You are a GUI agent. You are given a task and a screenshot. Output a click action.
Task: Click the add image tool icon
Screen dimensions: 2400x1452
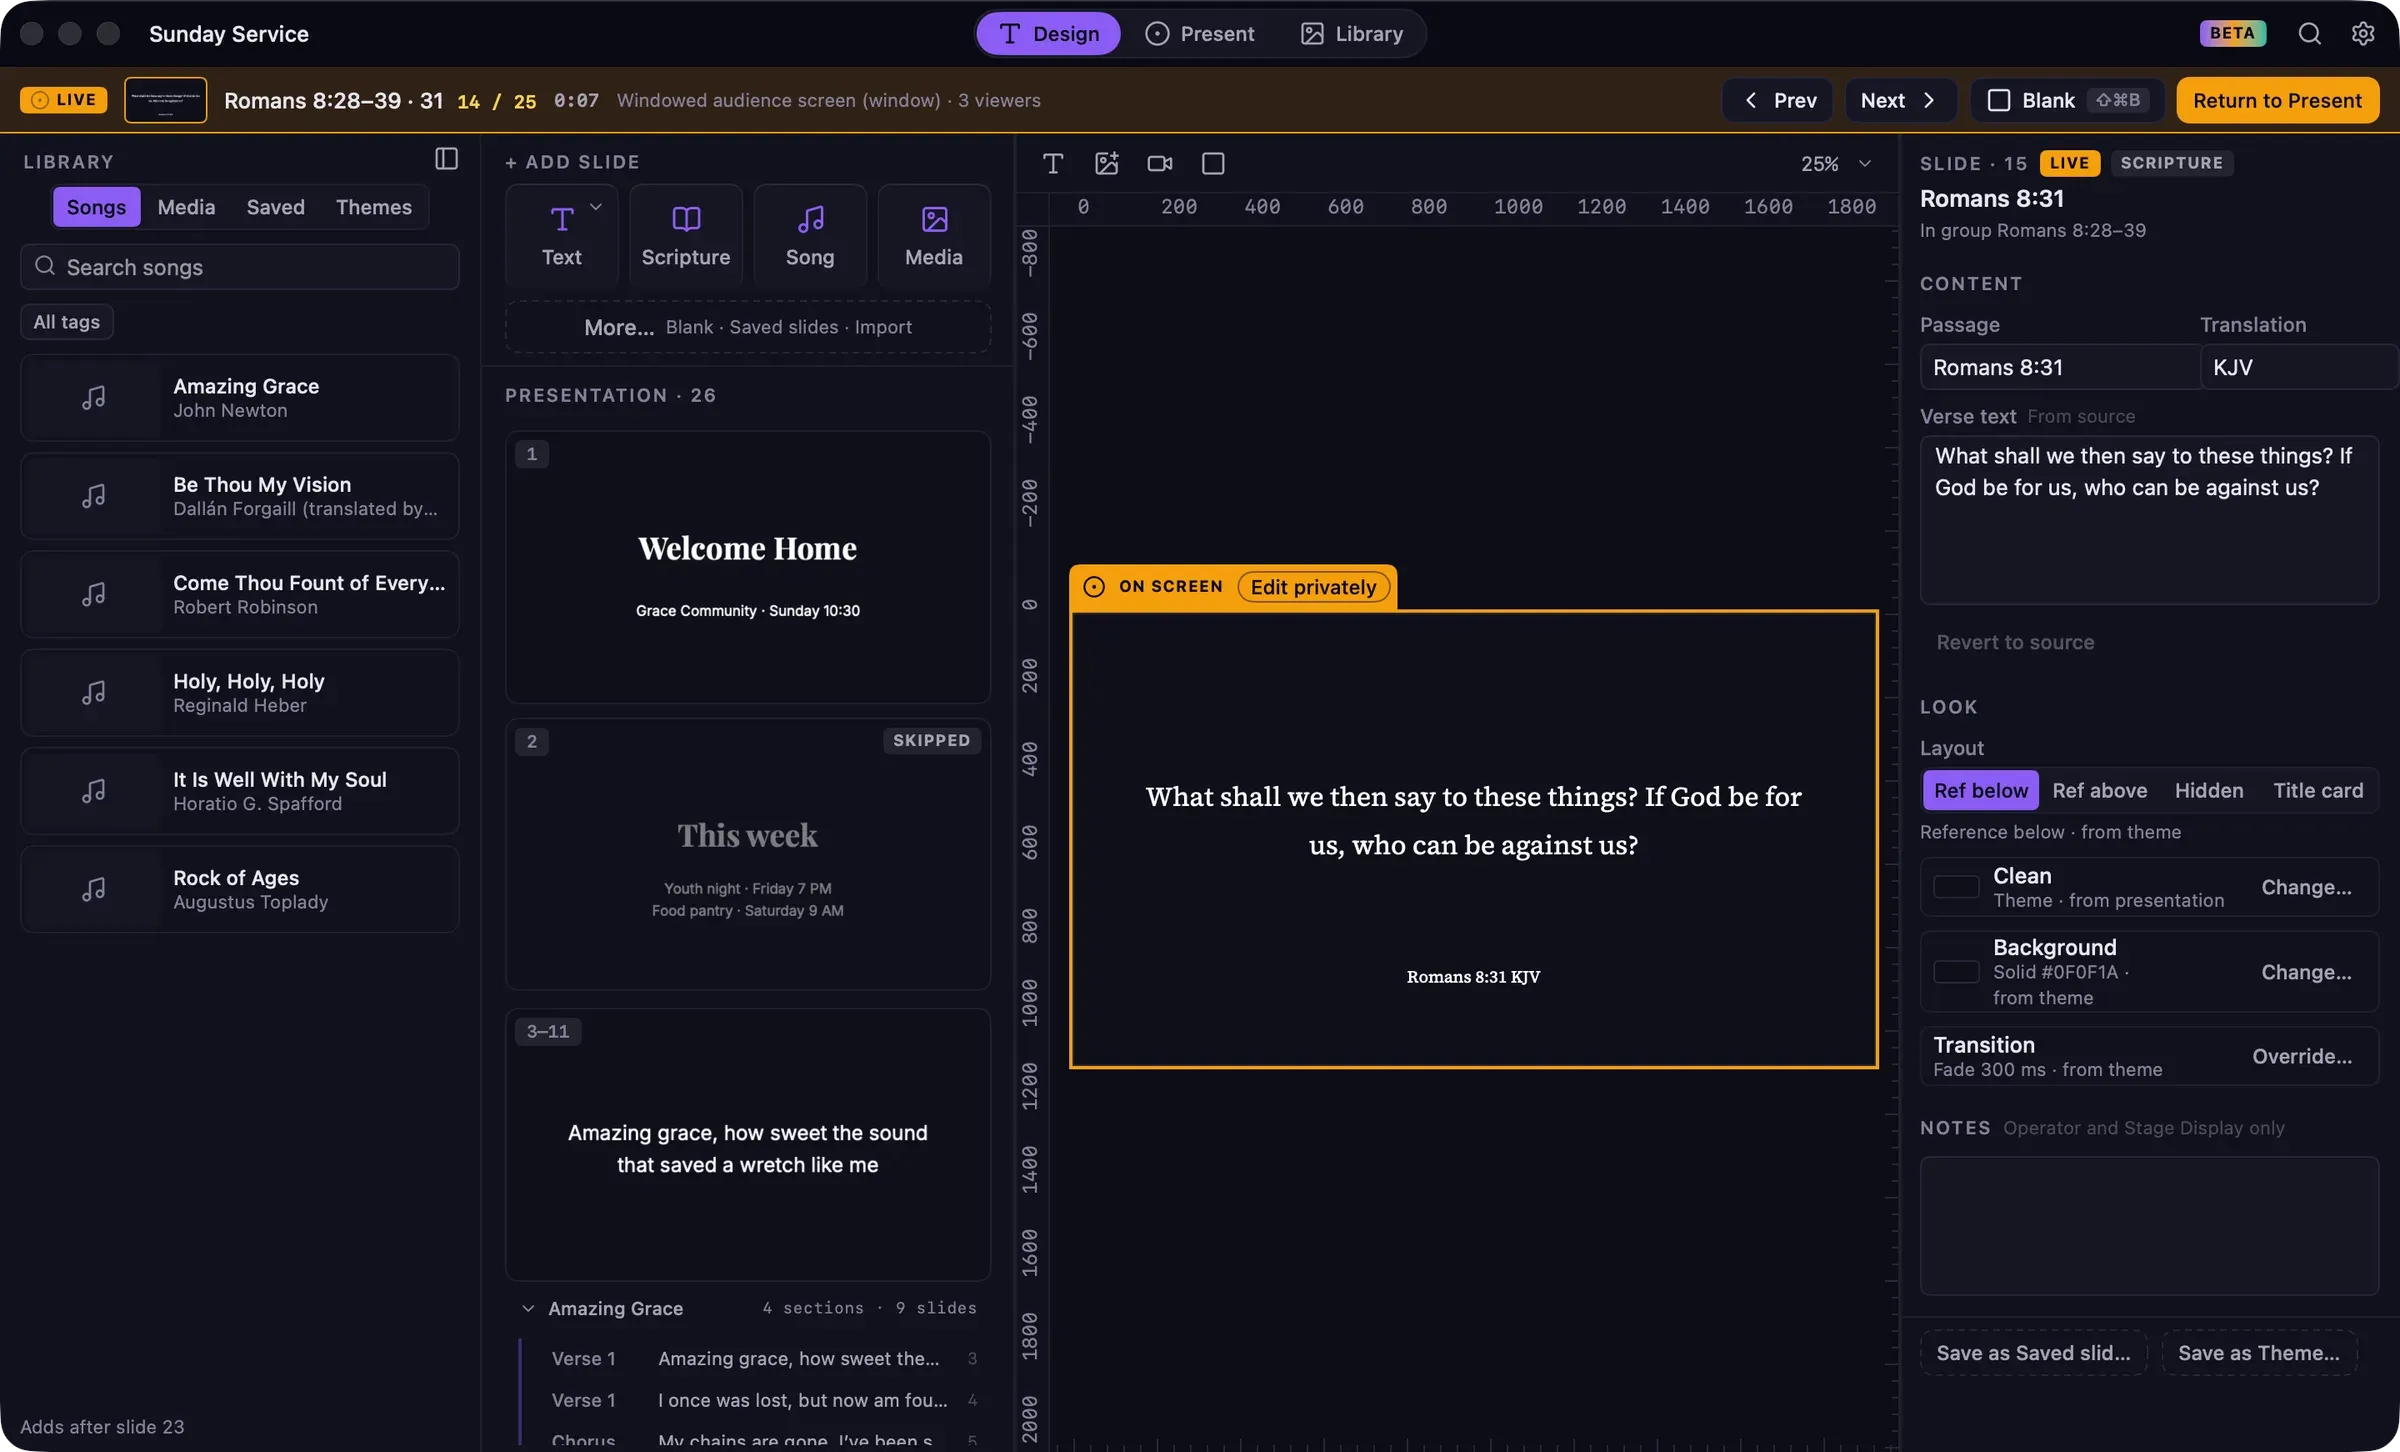[x=1106, y=163]
